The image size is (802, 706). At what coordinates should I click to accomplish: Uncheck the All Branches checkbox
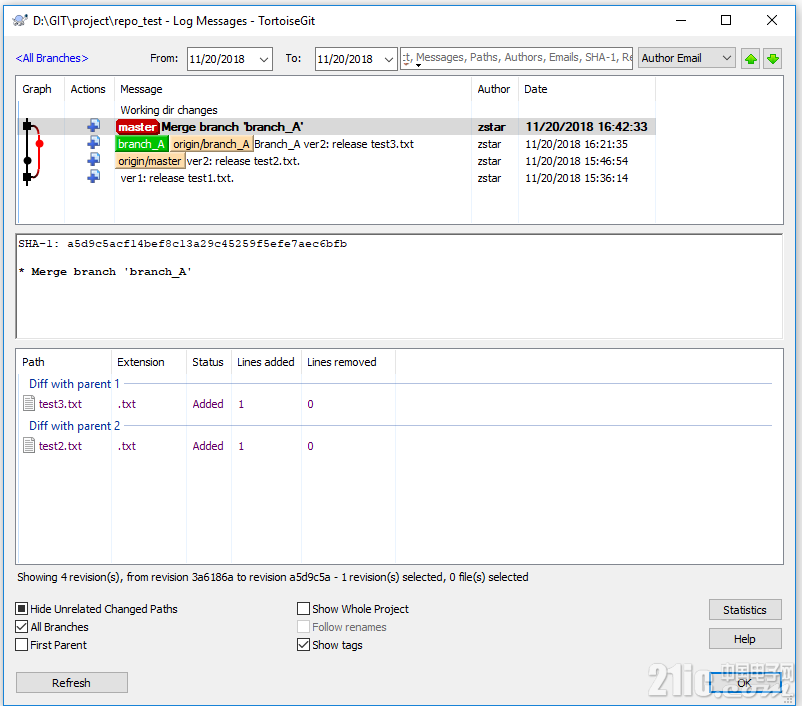(x=21, y=627)
